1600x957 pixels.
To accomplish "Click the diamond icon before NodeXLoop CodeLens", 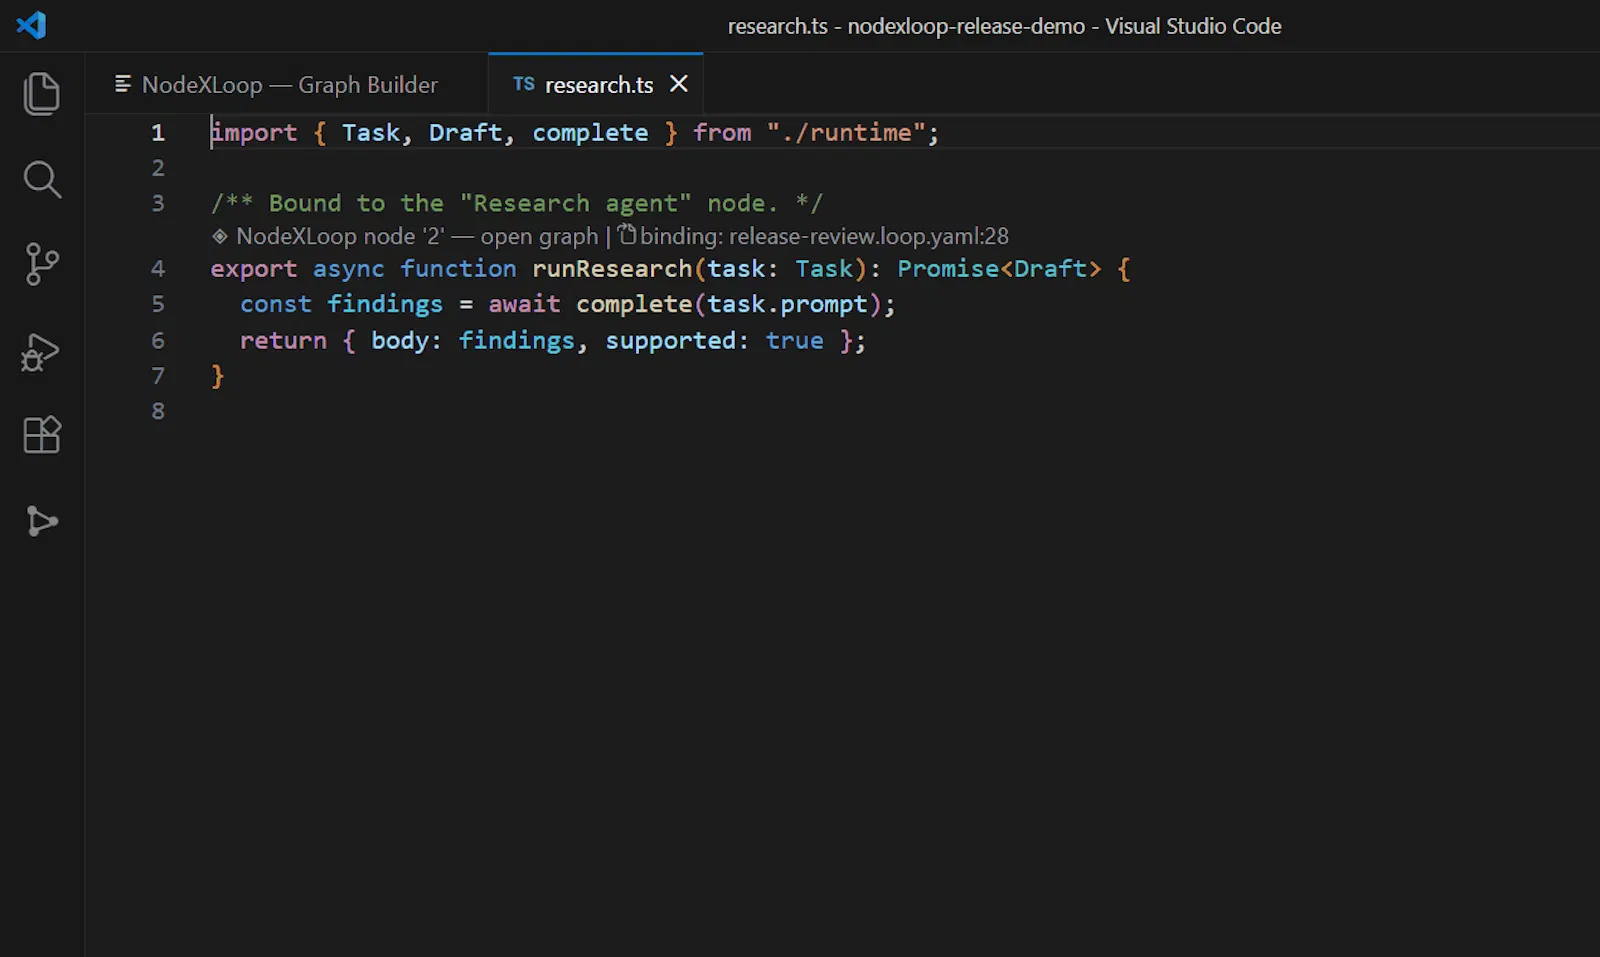I will coord(220,236).
